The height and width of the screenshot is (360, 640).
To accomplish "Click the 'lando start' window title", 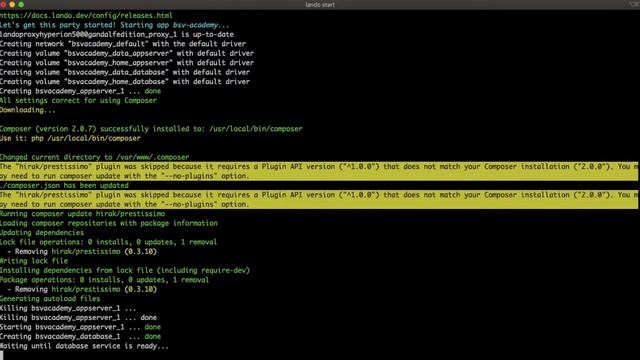I will click(320, 5).
